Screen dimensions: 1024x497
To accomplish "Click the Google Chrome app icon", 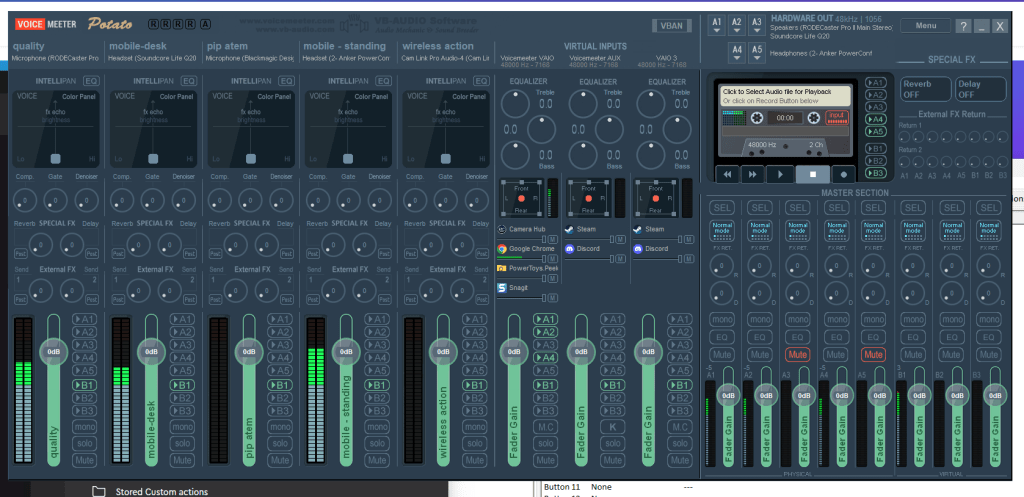I will coord(502,249).
